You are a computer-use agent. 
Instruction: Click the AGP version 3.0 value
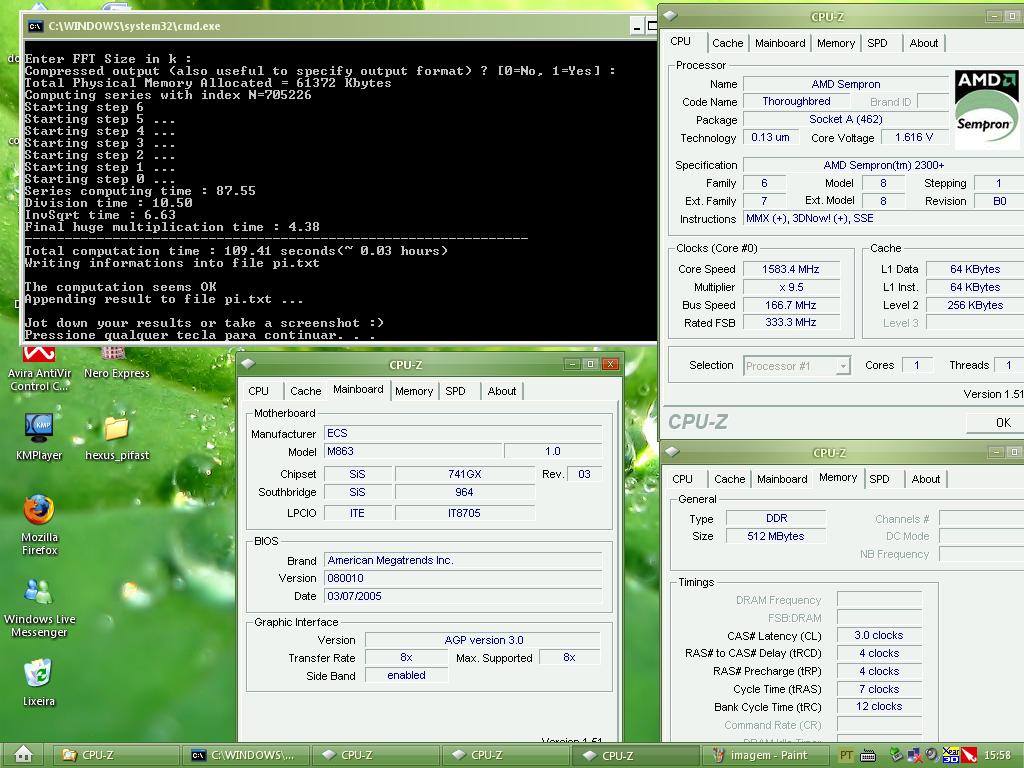pyautogui.click(x=483, y=640)
